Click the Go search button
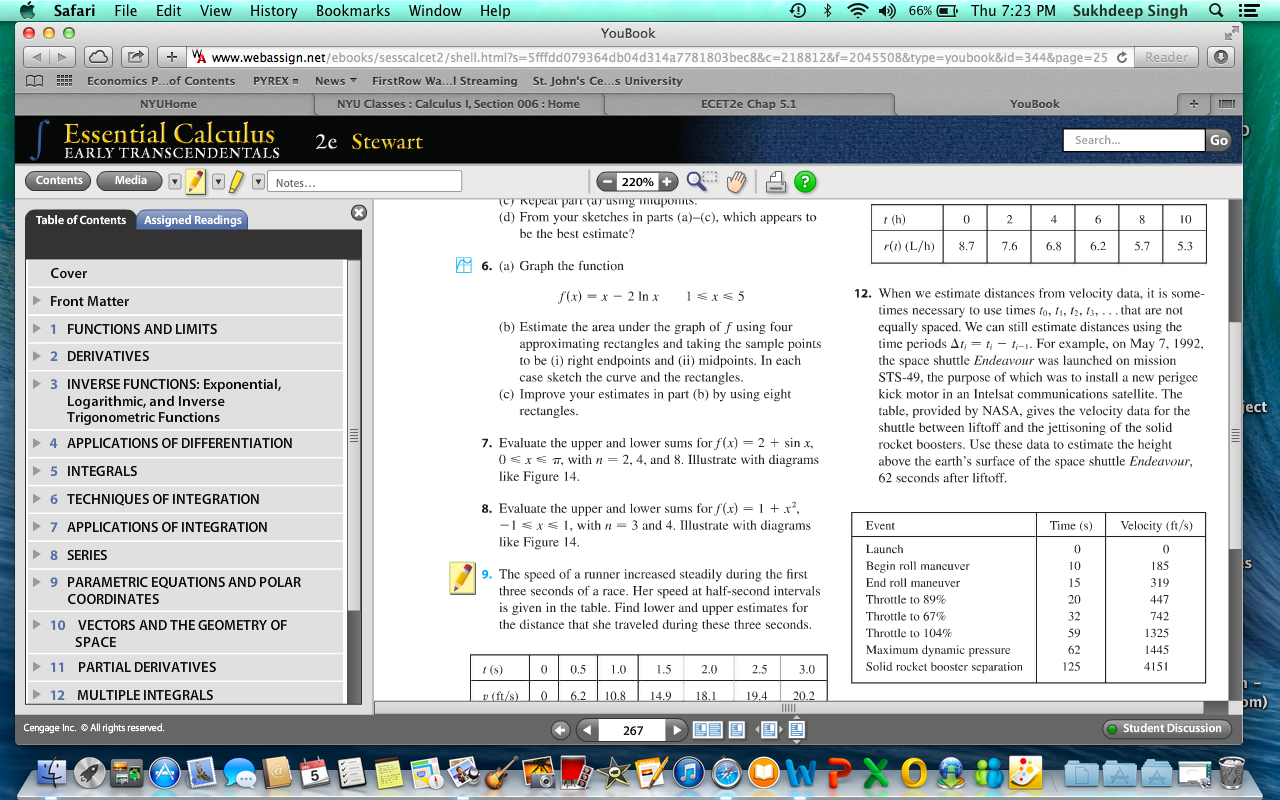Screen dimensions: 1280x800 pyautogui.click(x=1219, y=140)
